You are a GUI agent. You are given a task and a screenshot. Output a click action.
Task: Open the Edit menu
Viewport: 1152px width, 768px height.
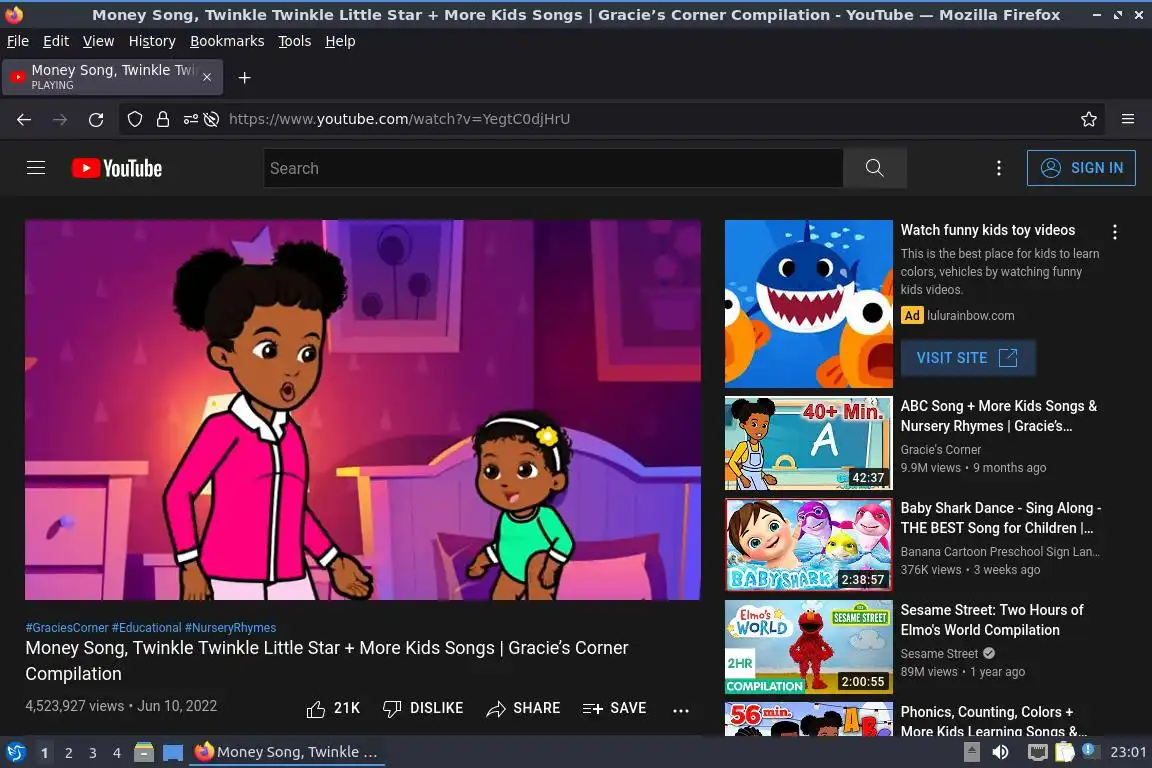(x=56, y=41)
